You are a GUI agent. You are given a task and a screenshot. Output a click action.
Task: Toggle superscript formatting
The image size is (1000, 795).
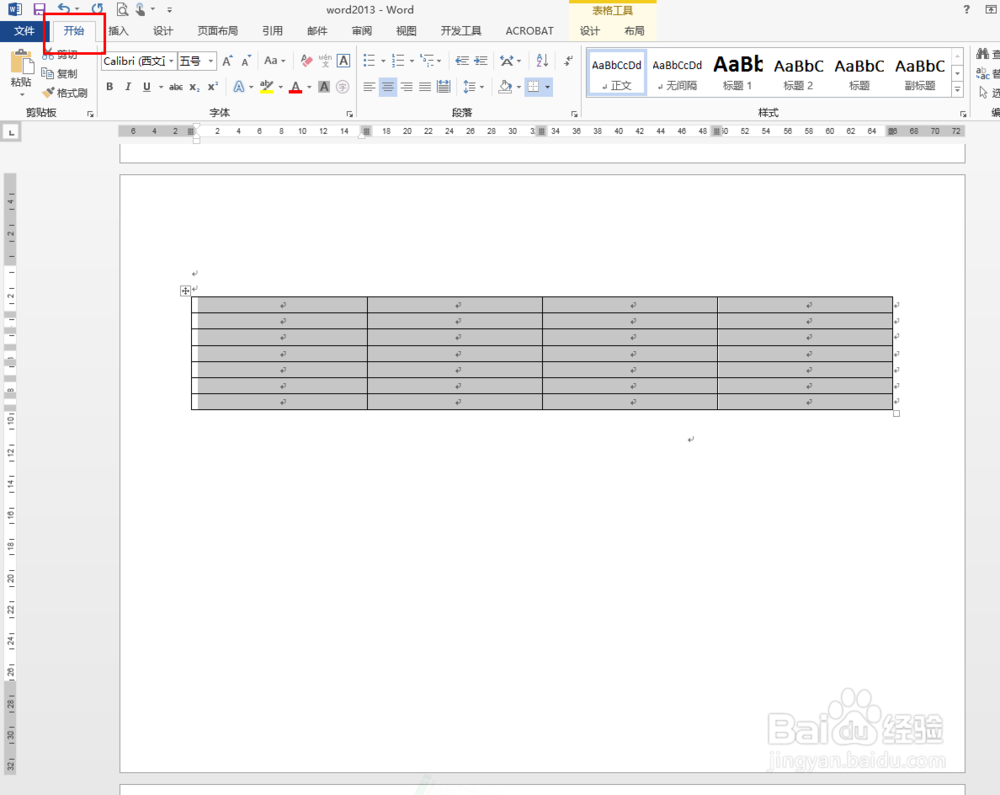coord(213,87)
